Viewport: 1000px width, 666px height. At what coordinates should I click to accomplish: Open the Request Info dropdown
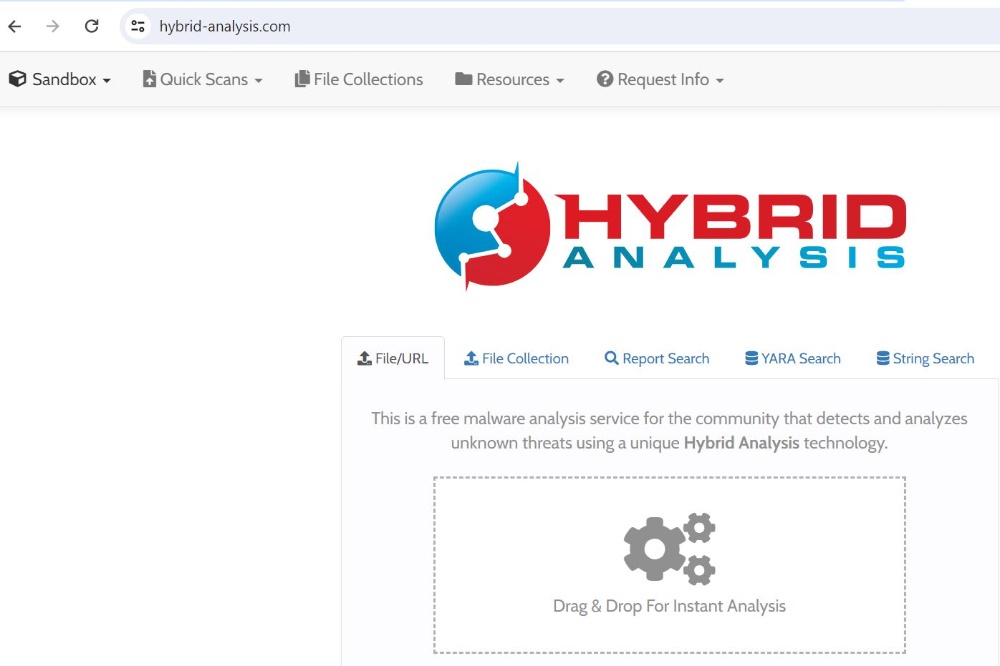pyautogui.click(x=660, y=80)
